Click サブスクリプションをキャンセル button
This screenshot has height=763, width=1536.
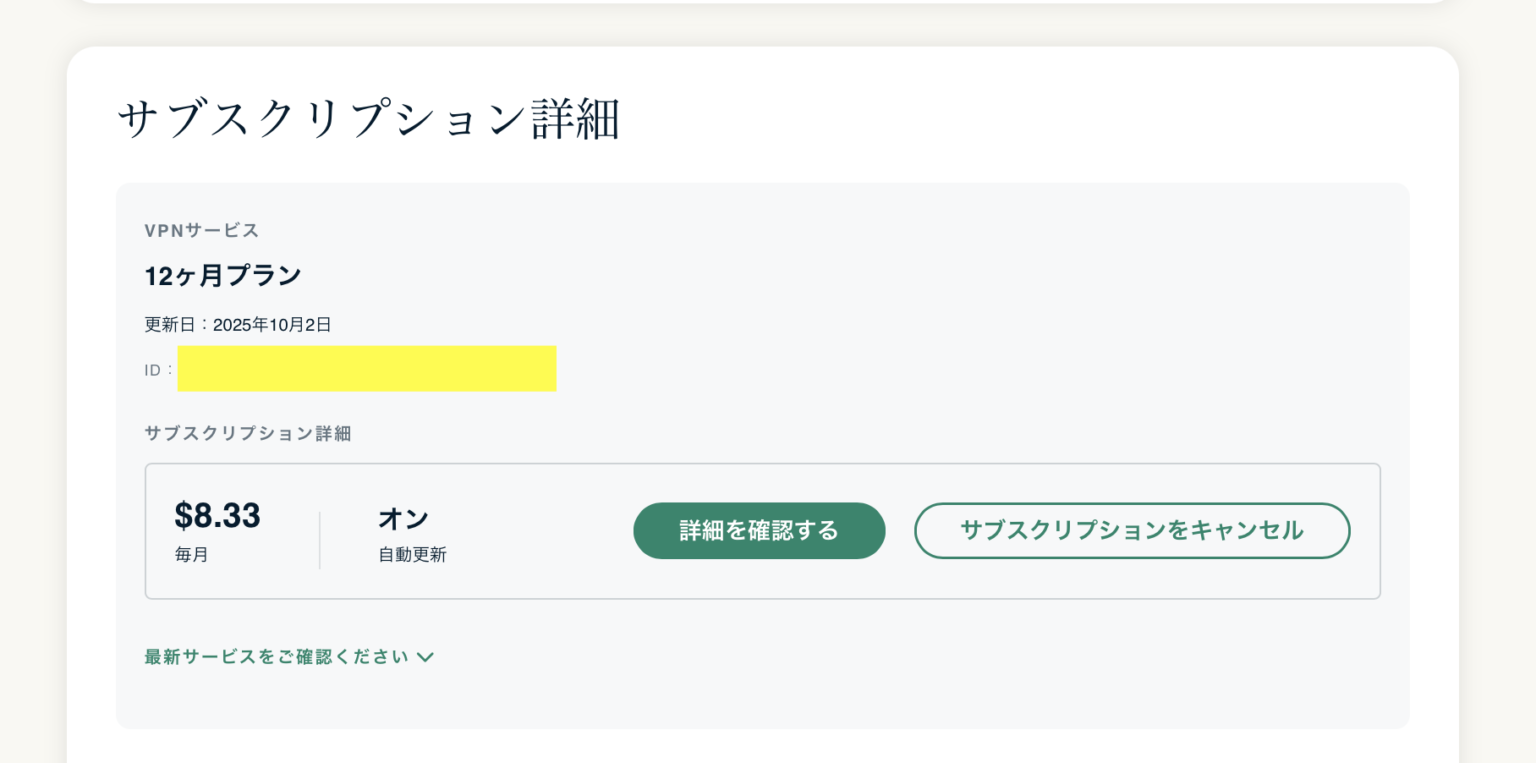pyautogui.click(x=1132, y=530)
